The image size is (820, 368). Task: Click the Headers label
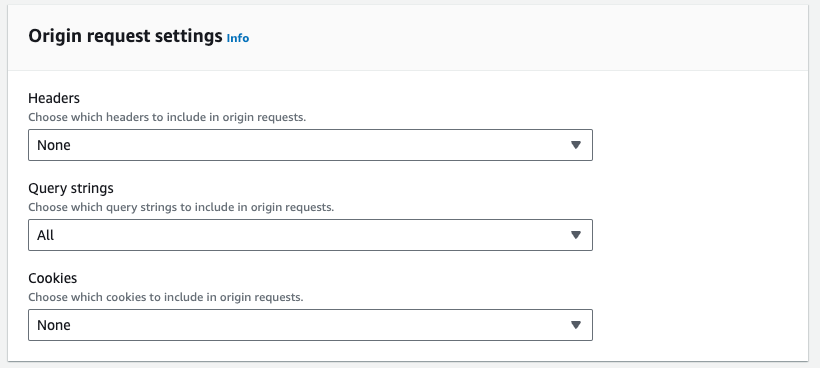point(54,98)
